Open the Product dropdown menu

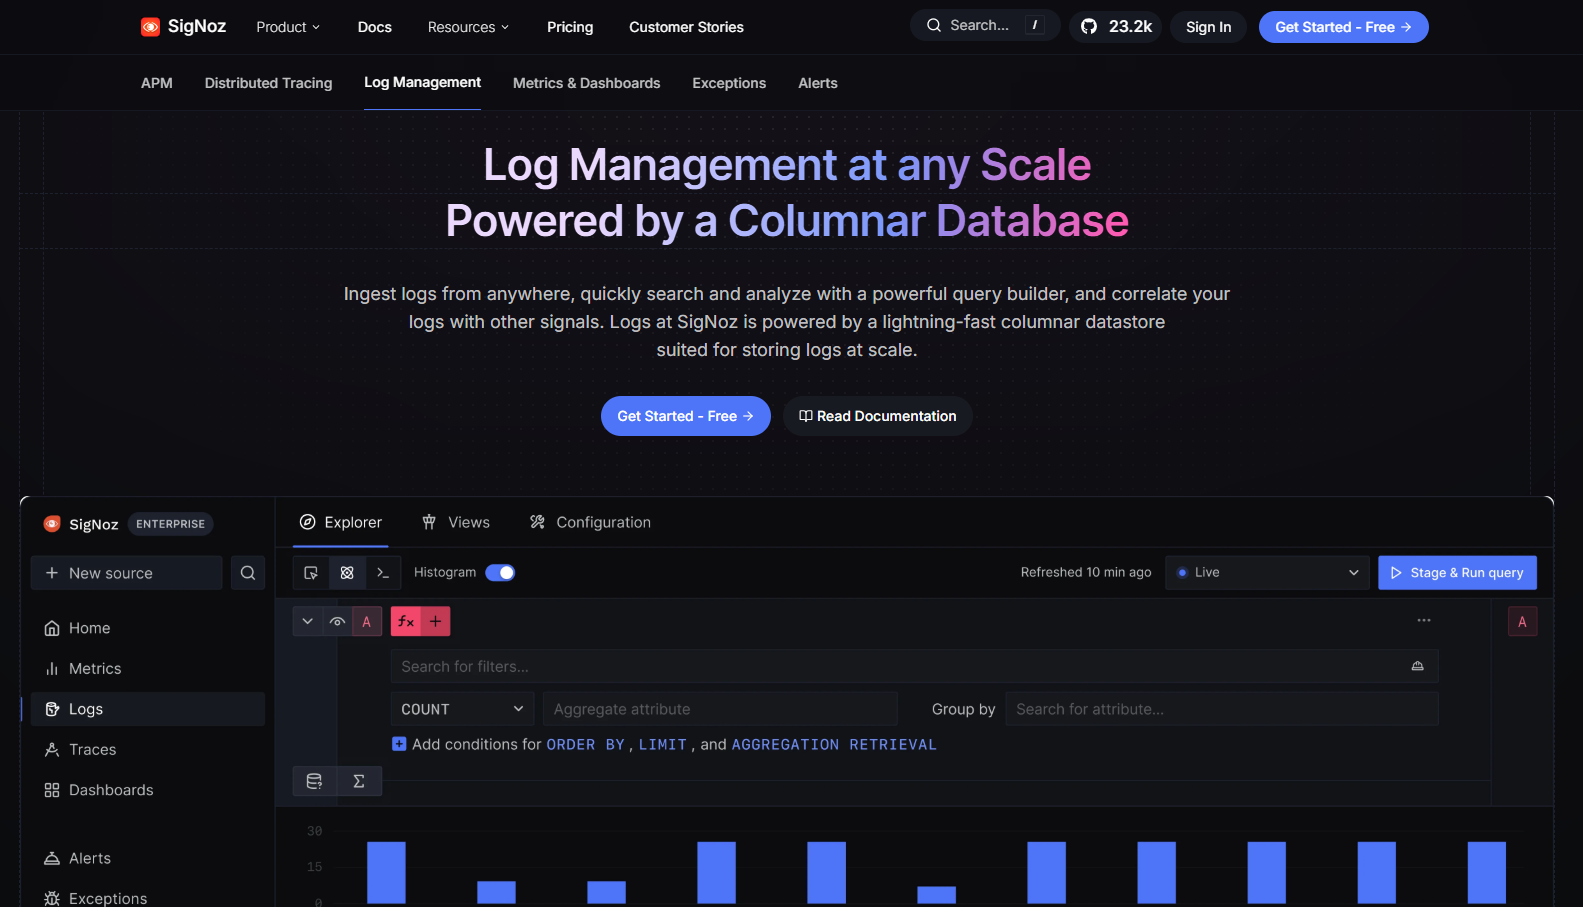[288, 27]
